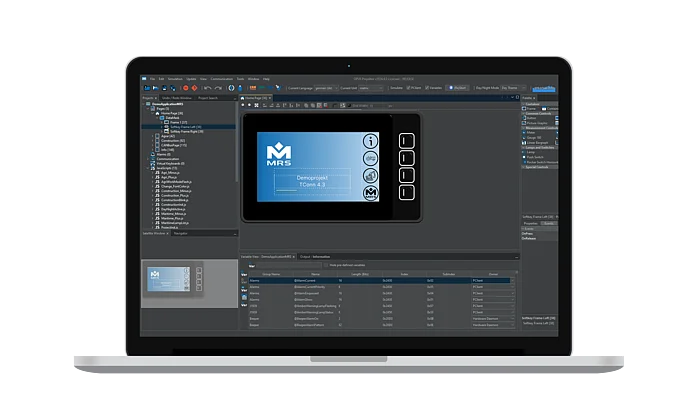
Task: Click the vehicle round icon on display preview
Action: tap(370, 159)
